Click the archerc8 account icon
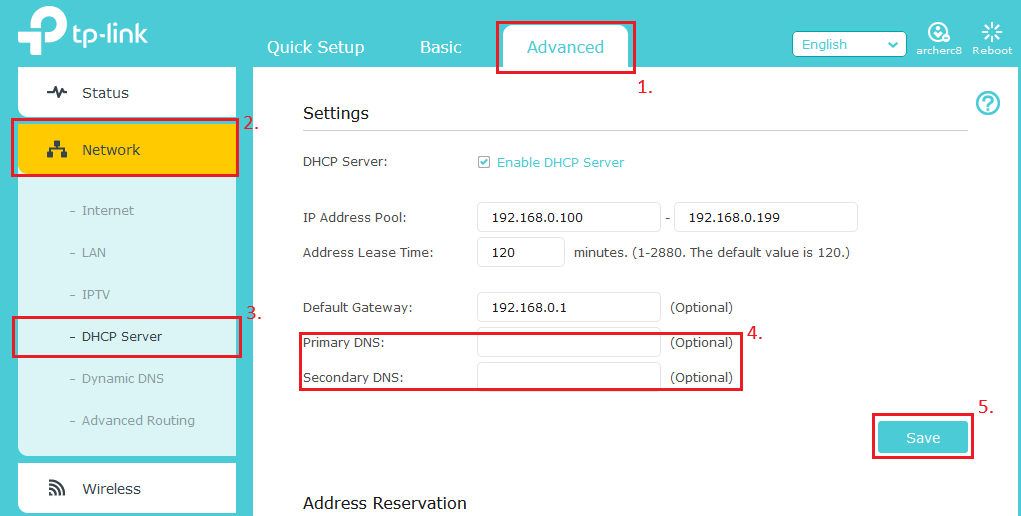This screenshot has width=1021, height=516. click(938, 32)
